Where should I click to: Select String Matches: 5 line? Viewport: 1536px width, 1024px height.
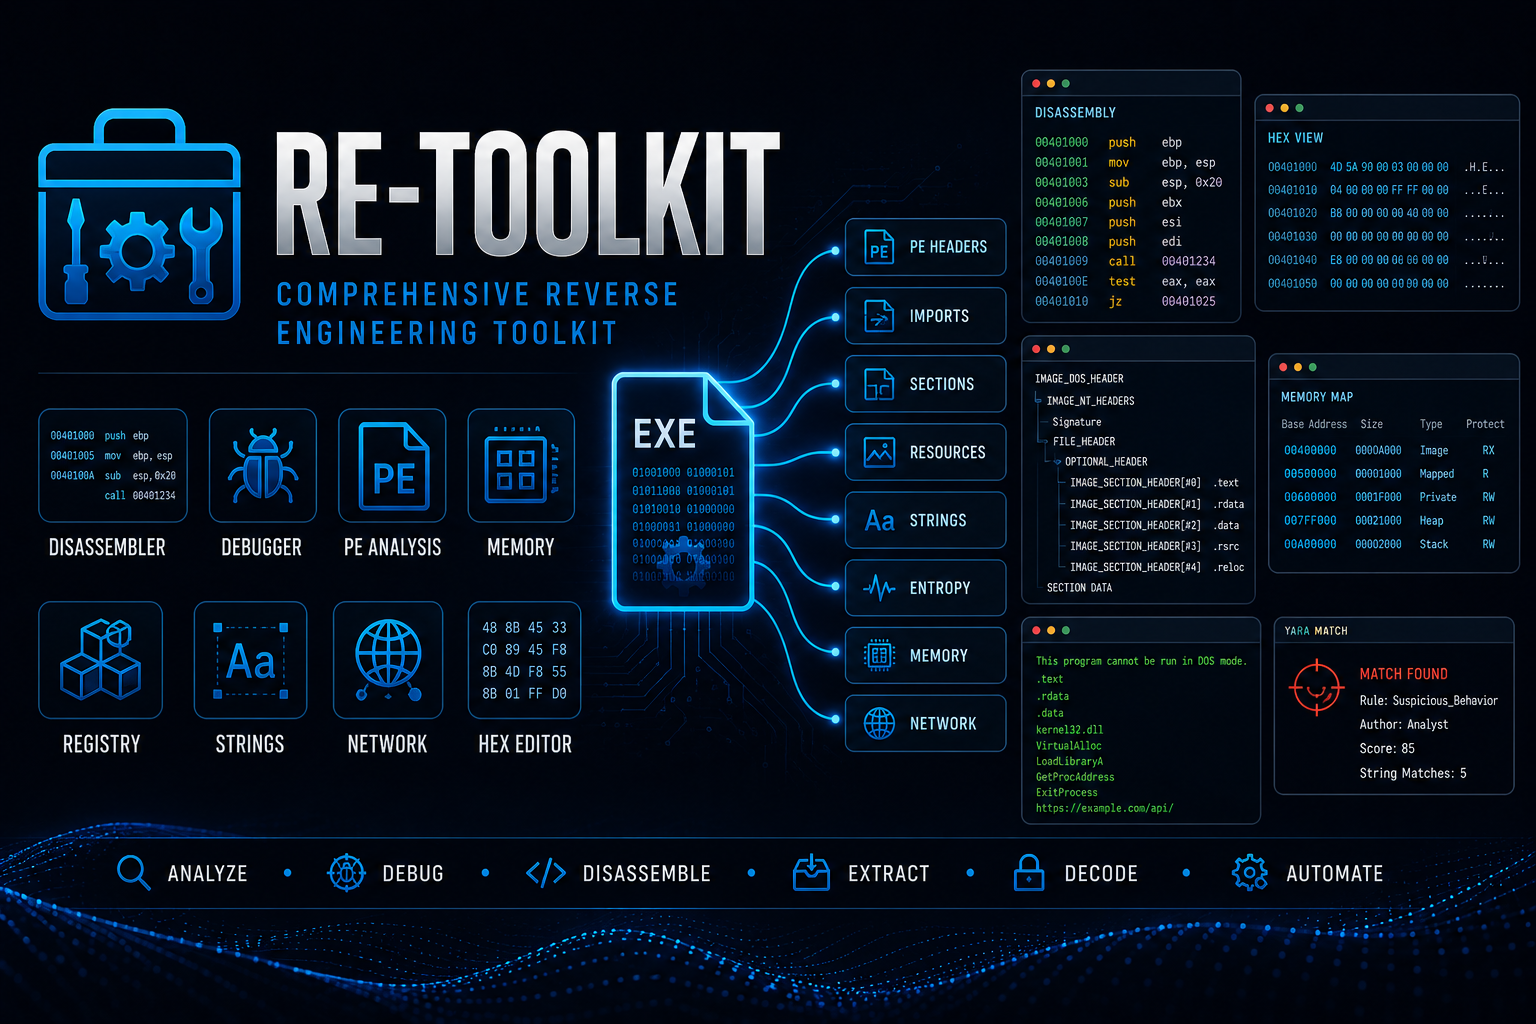point(1413,773)
